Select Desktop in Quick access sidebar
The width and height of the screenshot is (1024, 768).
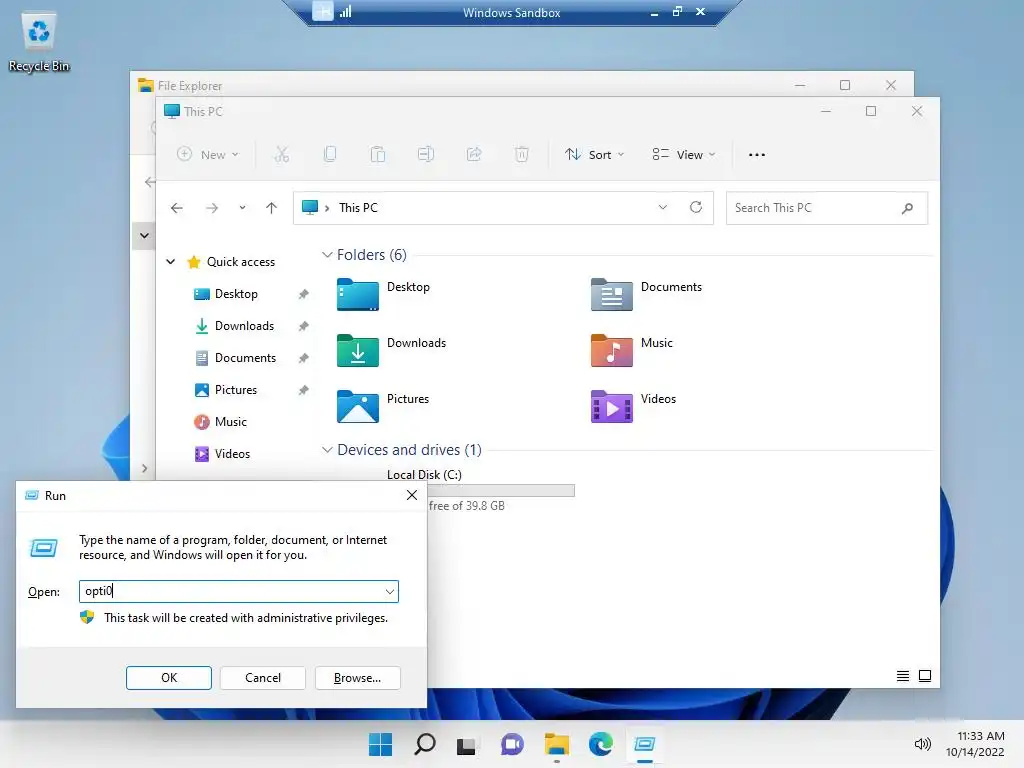pos(236,294)
